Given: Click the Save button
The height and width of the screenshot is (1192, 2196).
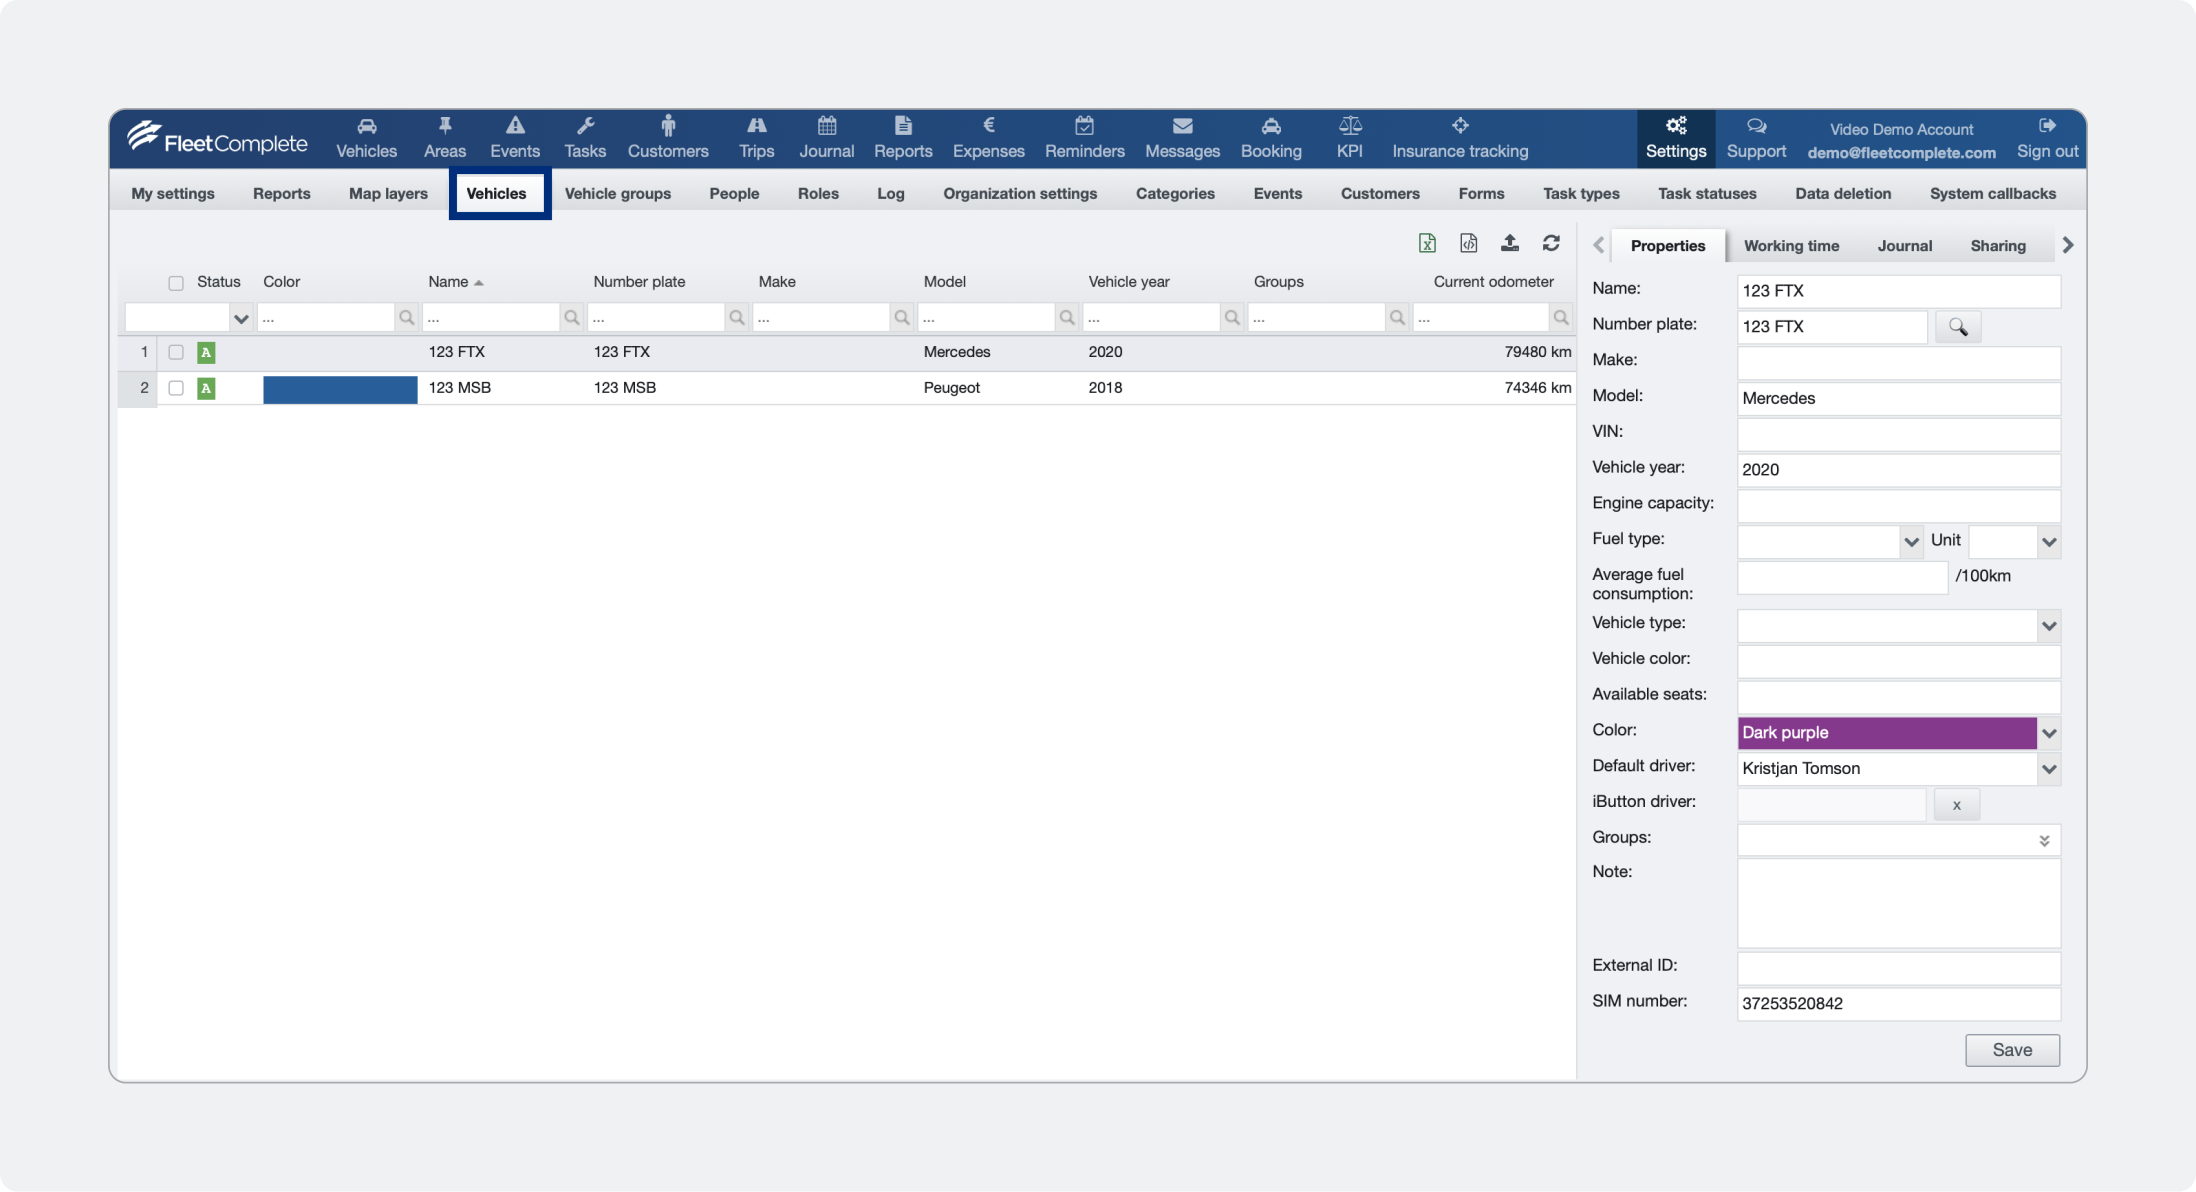Looking at the screenshot, I should pos(2011,1050).
